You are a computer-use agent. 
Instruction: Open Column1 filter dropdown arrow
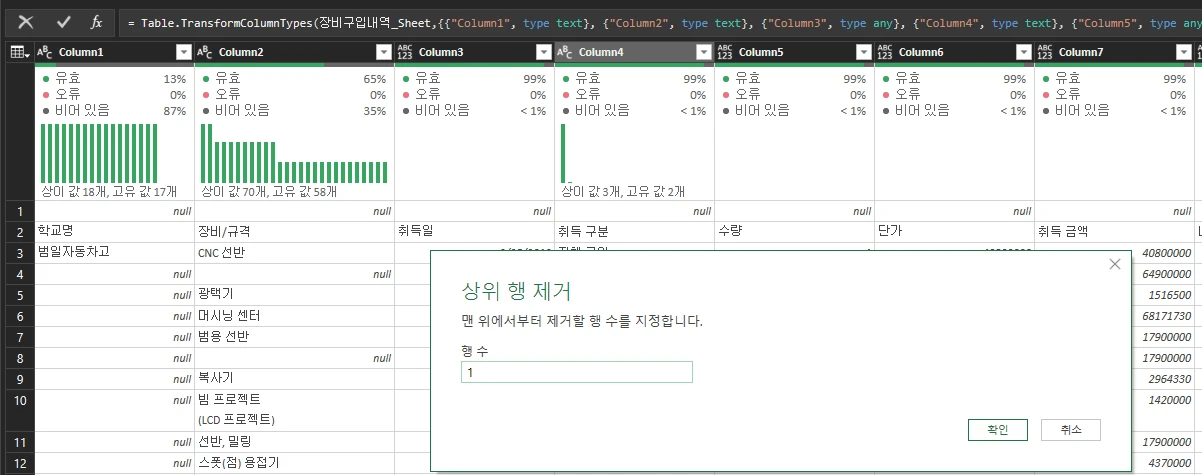click(183, 52)
